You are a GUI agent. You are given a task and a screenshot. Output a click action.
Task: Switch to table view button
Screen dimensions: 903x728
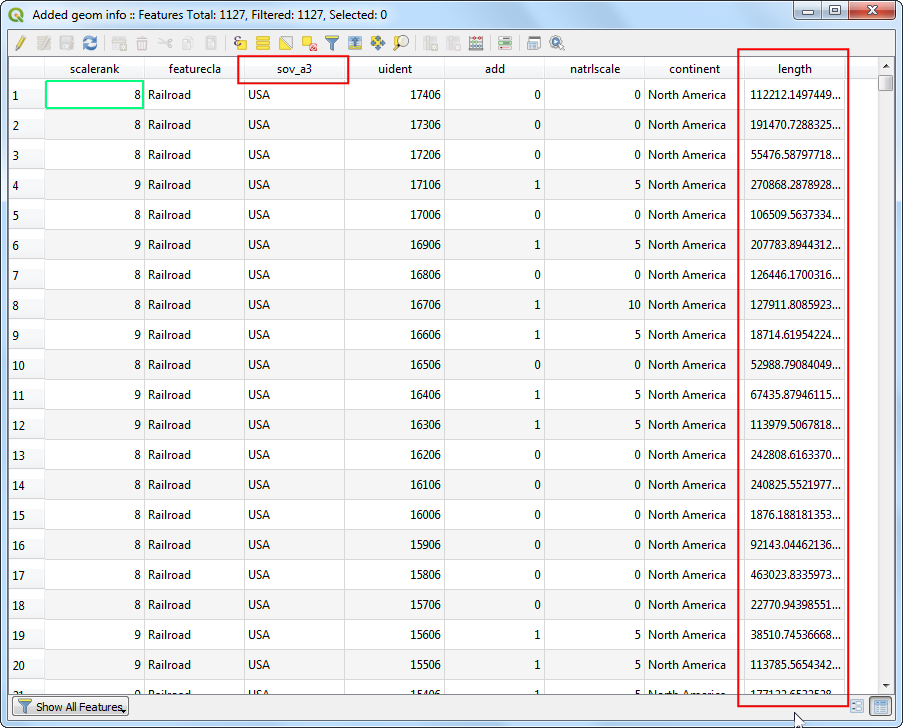click(880, 706)
